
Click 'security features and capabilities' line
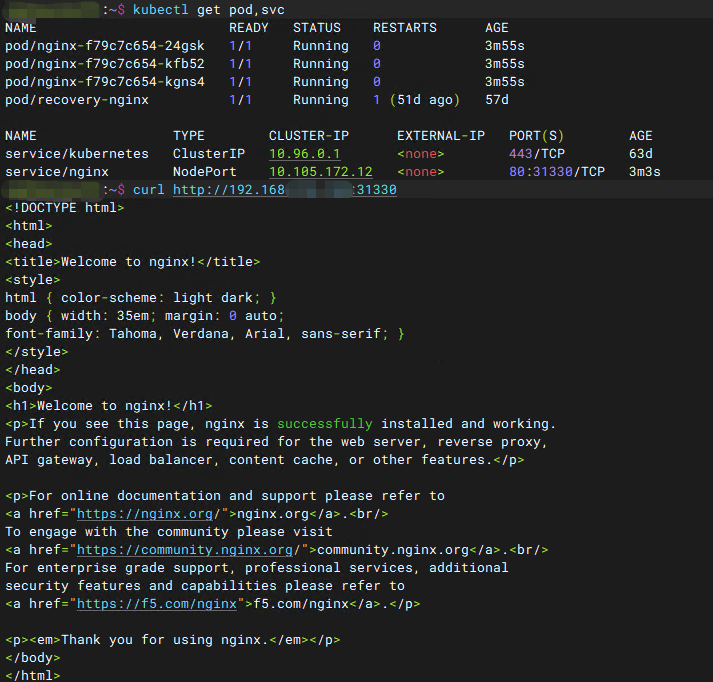coord(205,586)
